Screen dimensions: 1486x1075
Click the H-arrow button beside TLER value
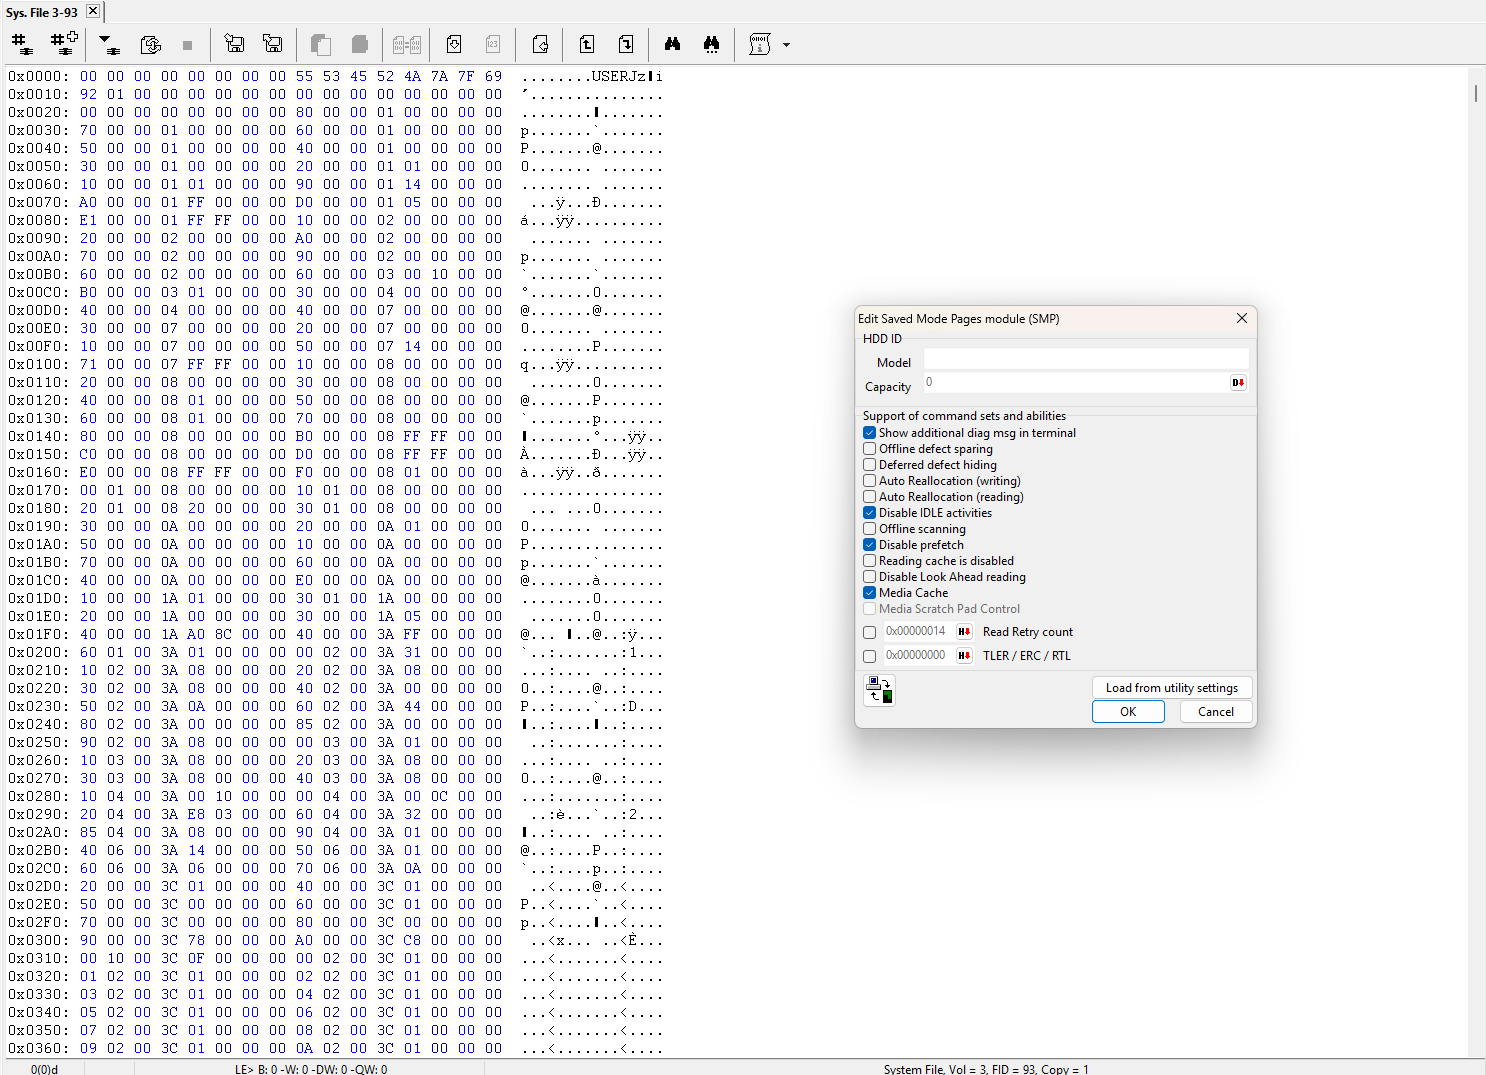[964, 656]
